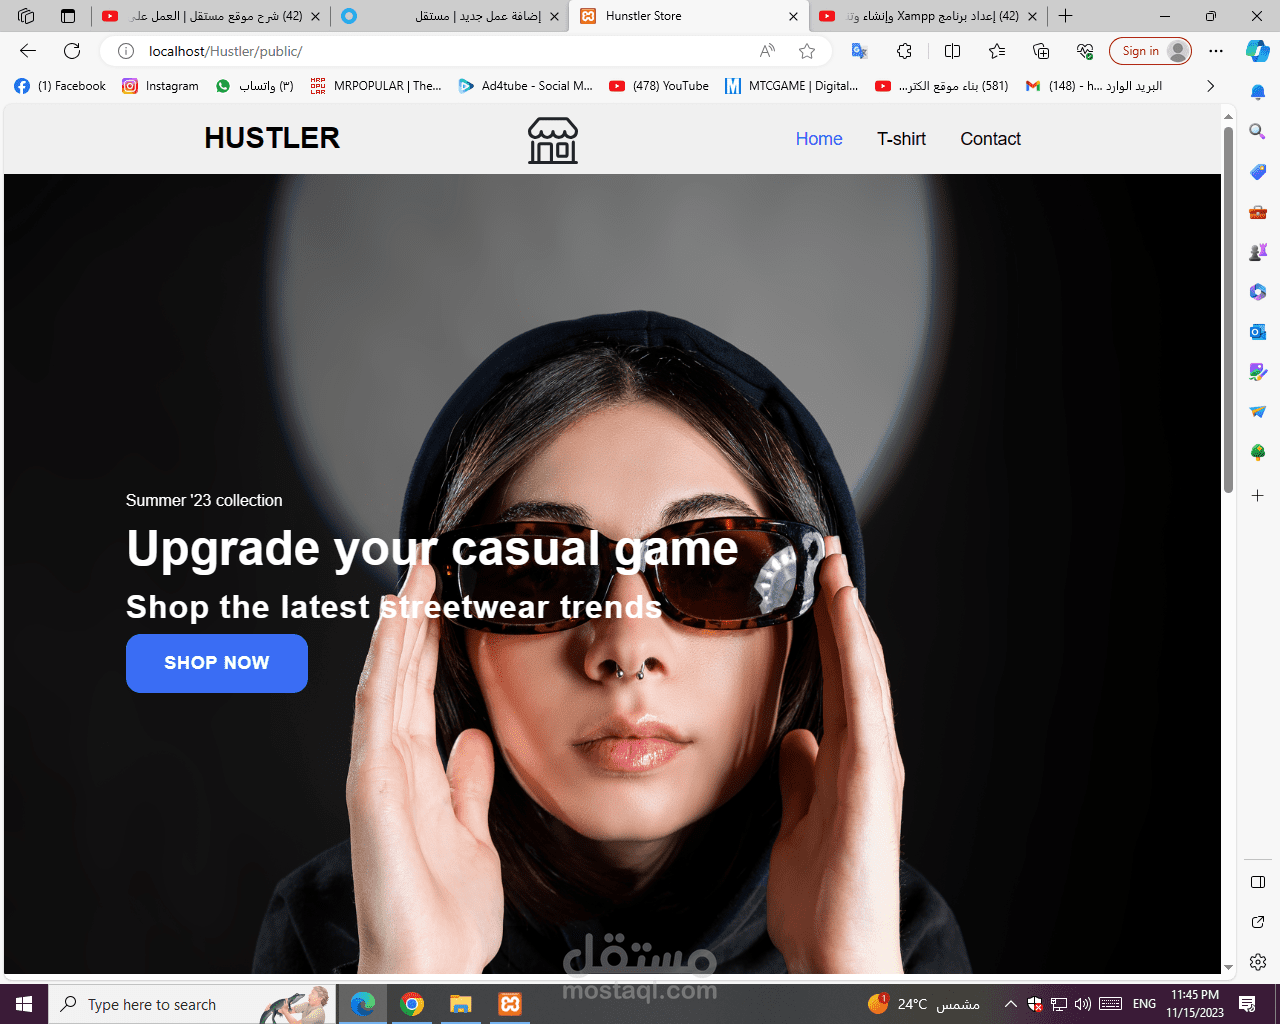Click the page vertical scrollbar thumb

1229,310
